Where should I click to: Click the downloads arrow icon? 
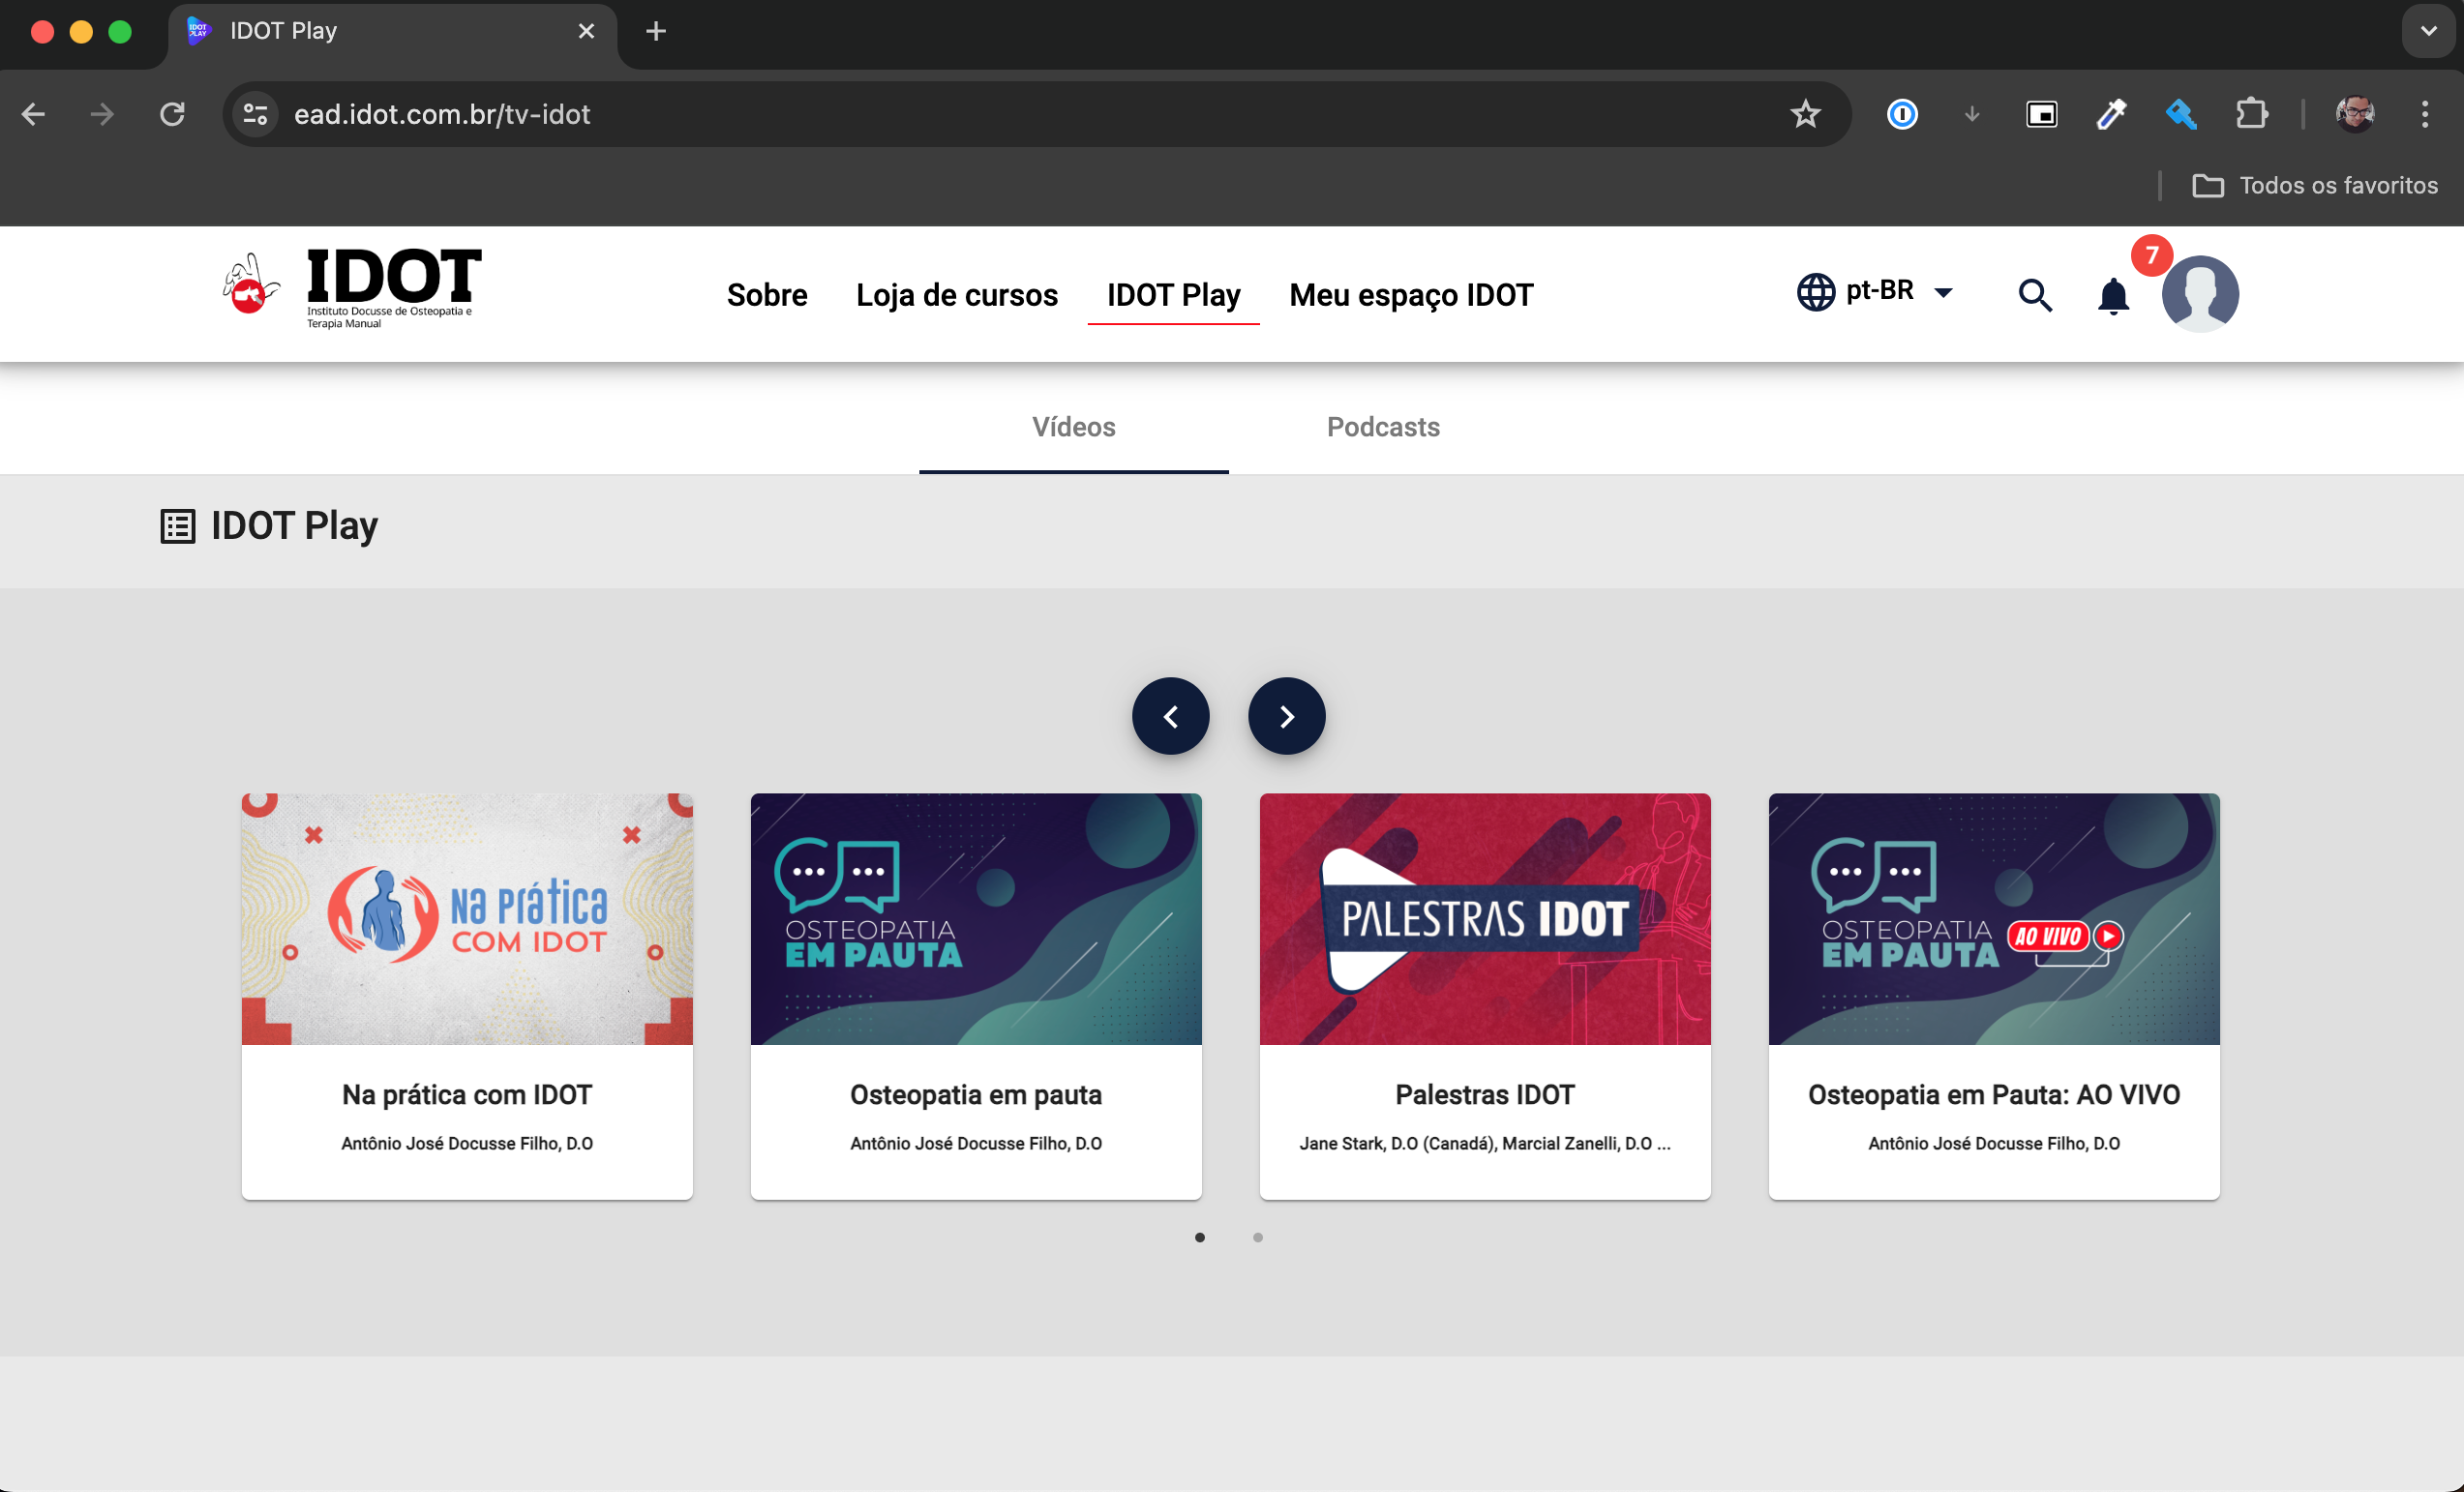tap(1972, 114)
